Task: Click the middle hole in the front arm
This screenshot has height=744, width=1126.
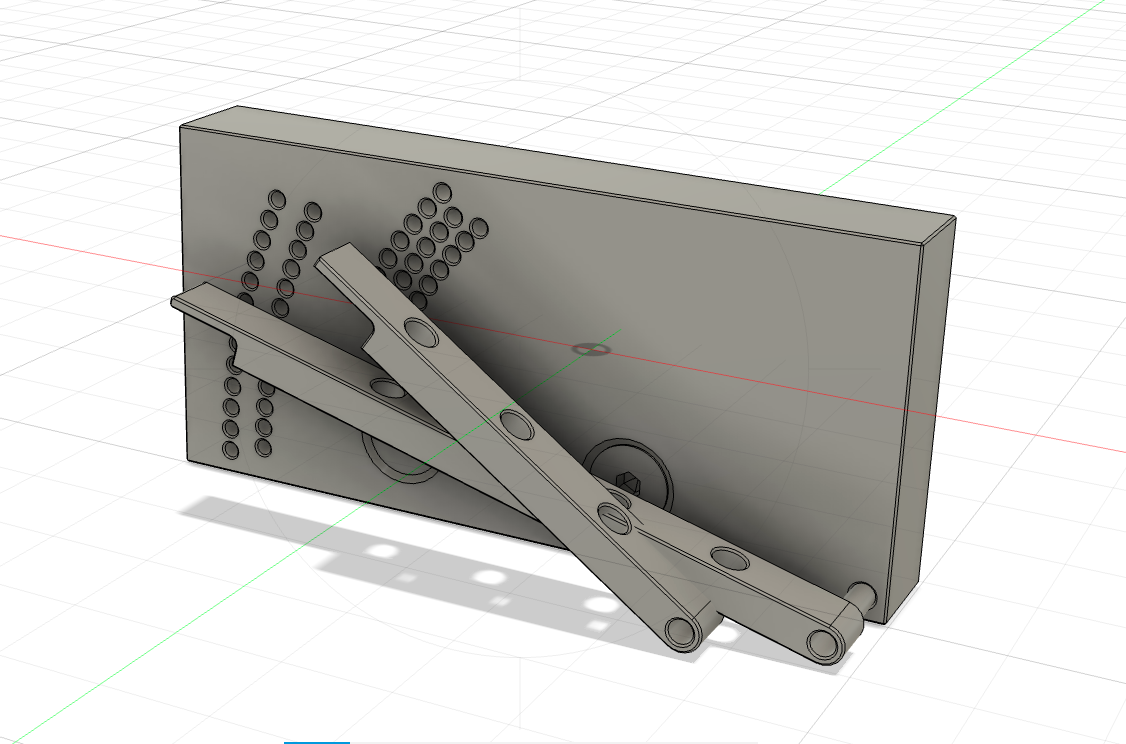Action: click(517, 424)
